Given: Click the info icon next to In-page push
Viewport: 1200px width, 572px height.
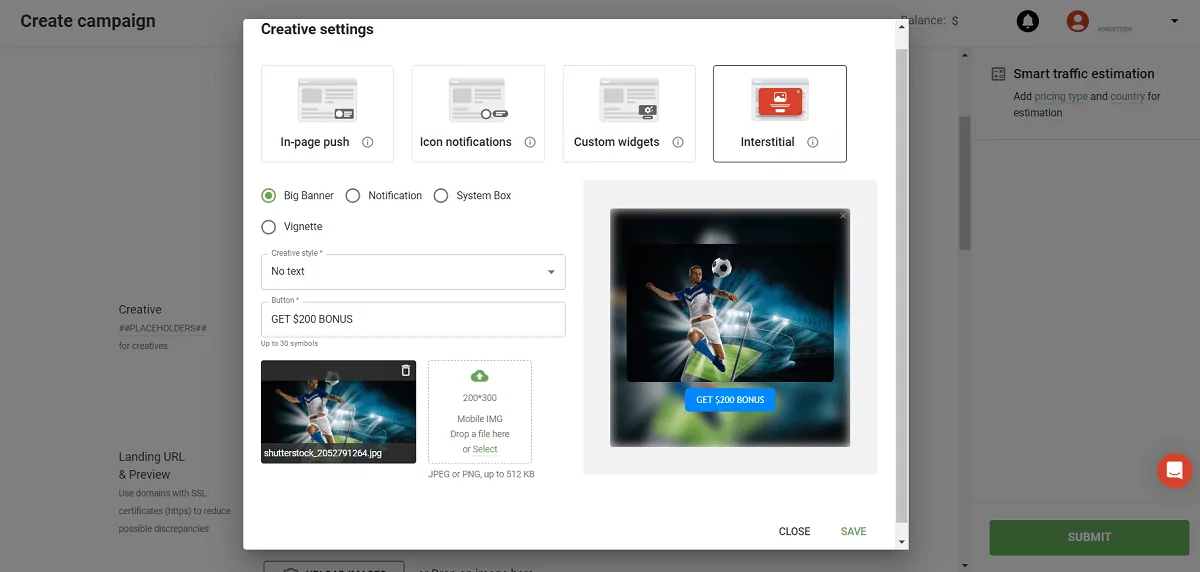Looking at the screenshot, I should point(368,142).
